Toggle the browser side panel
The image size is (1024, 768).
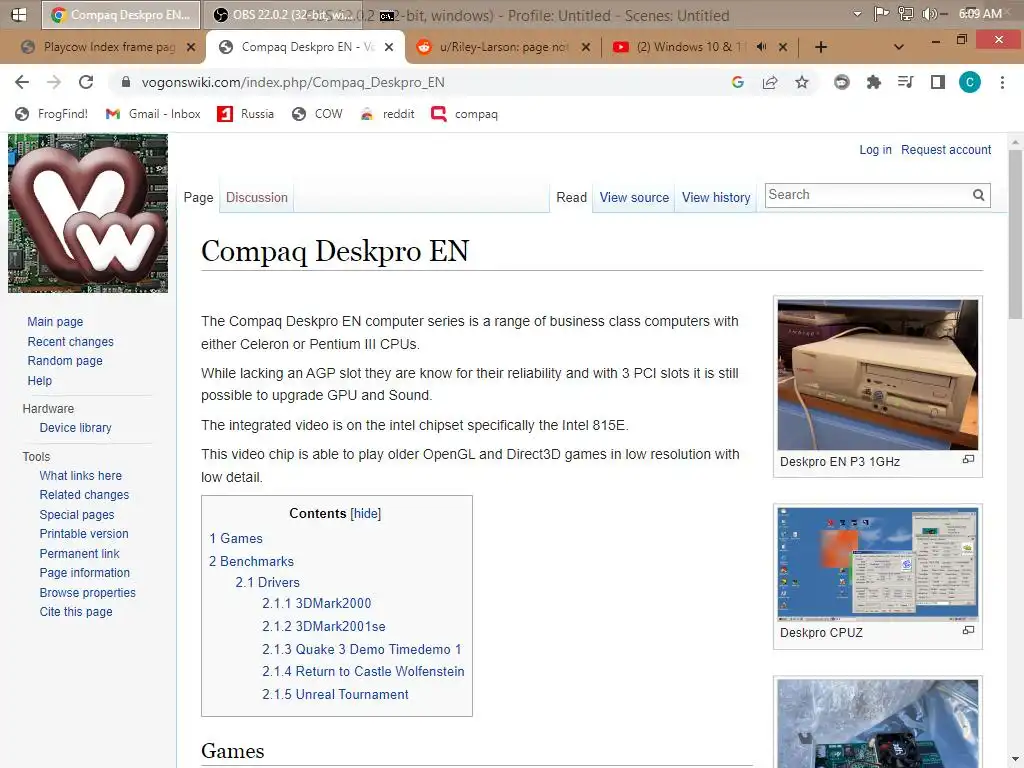coord(938,82)
